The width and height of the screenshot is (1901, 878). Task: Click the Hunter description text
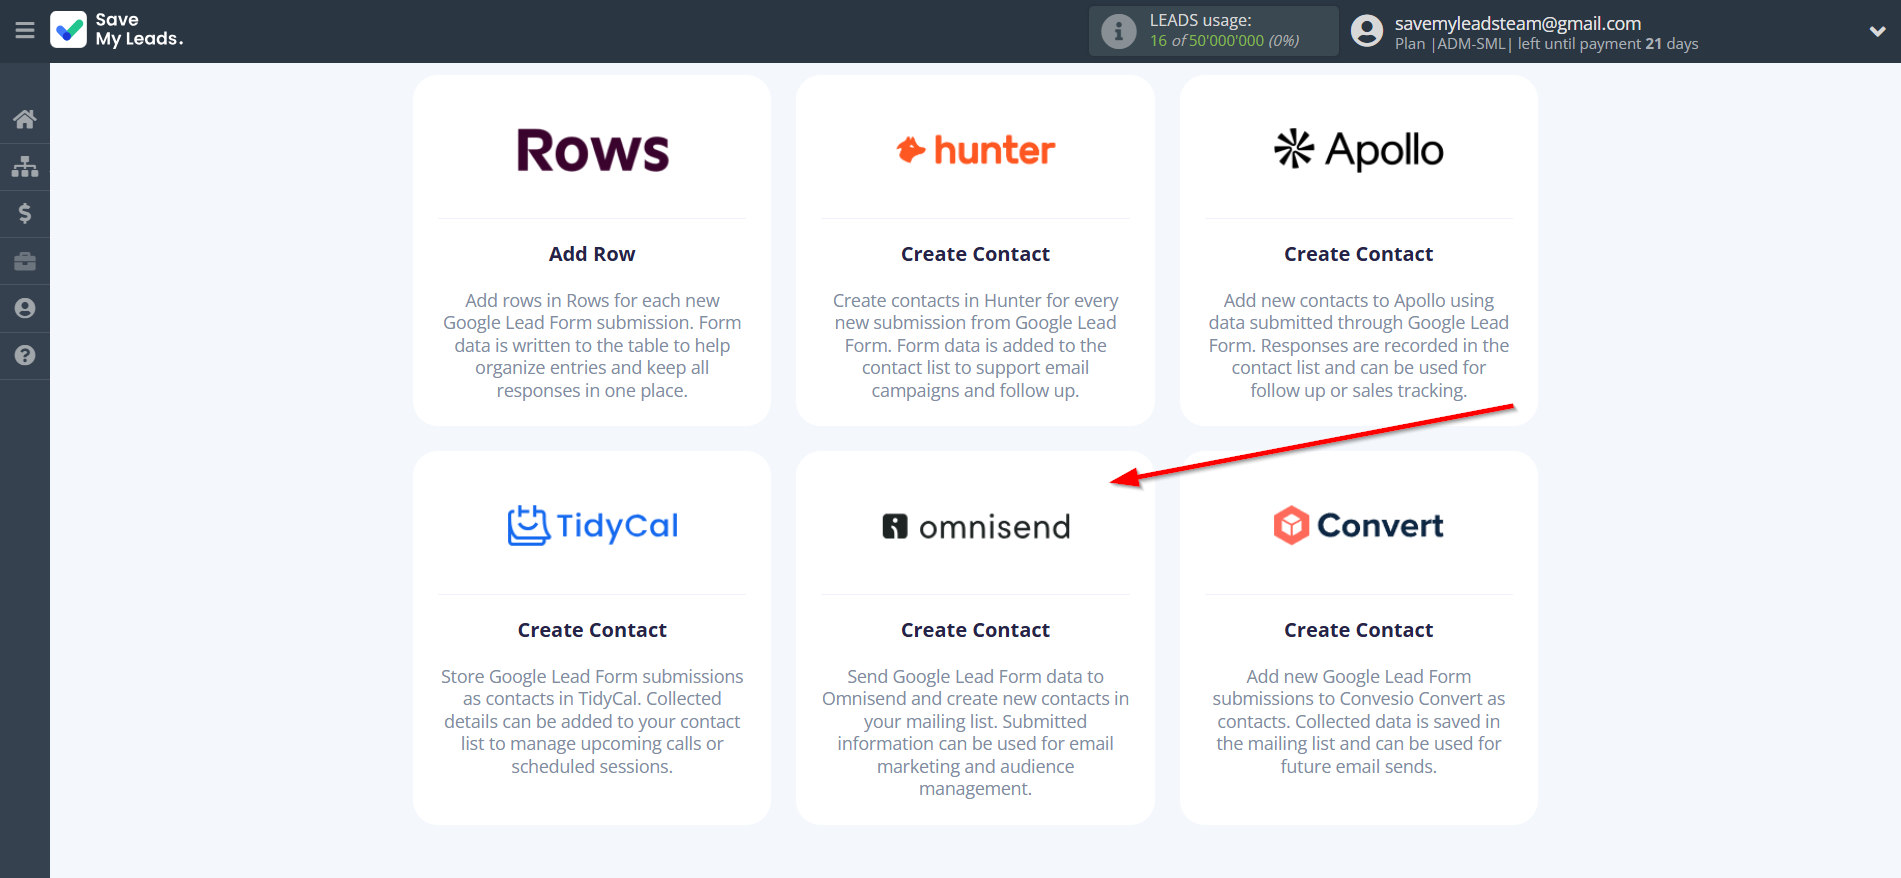(975, 345)
